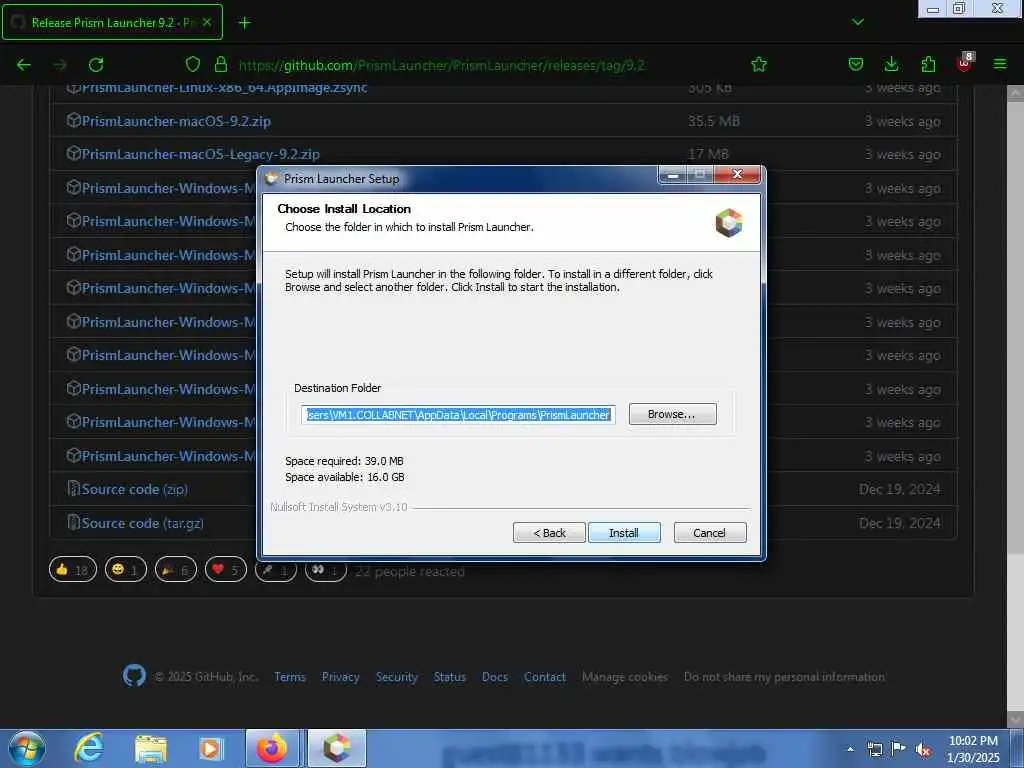Go back with the < Back button
This screenshot has height=768, width=1024.
tap(549, 533)
